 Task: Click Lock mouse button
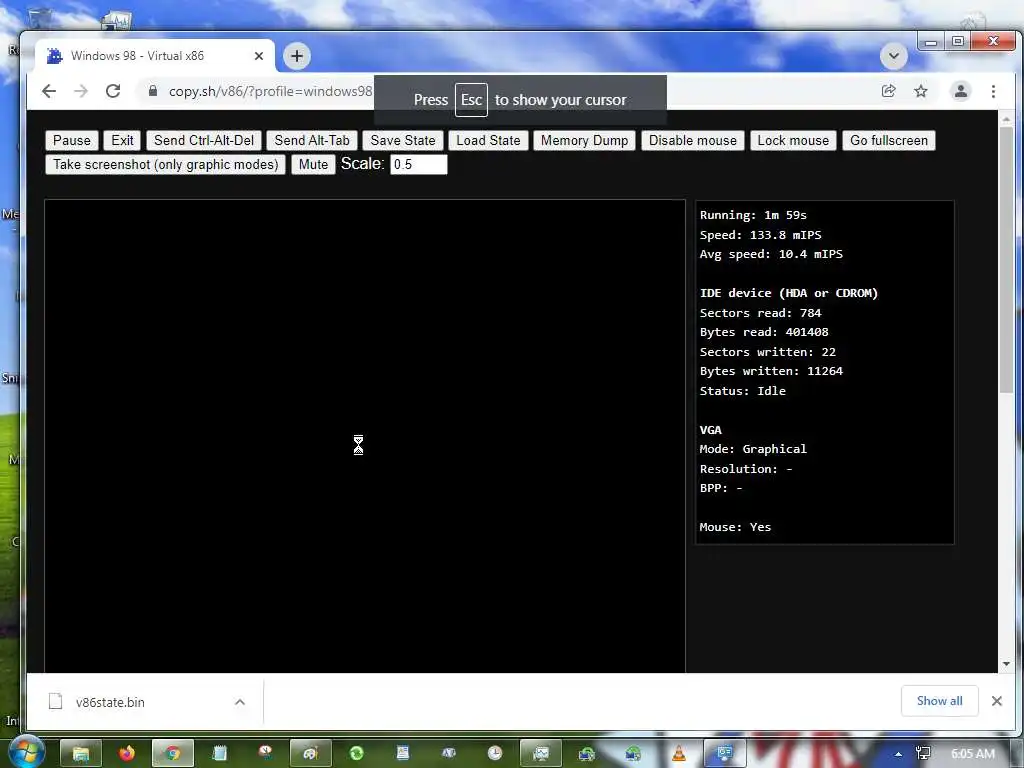(793, 140)
